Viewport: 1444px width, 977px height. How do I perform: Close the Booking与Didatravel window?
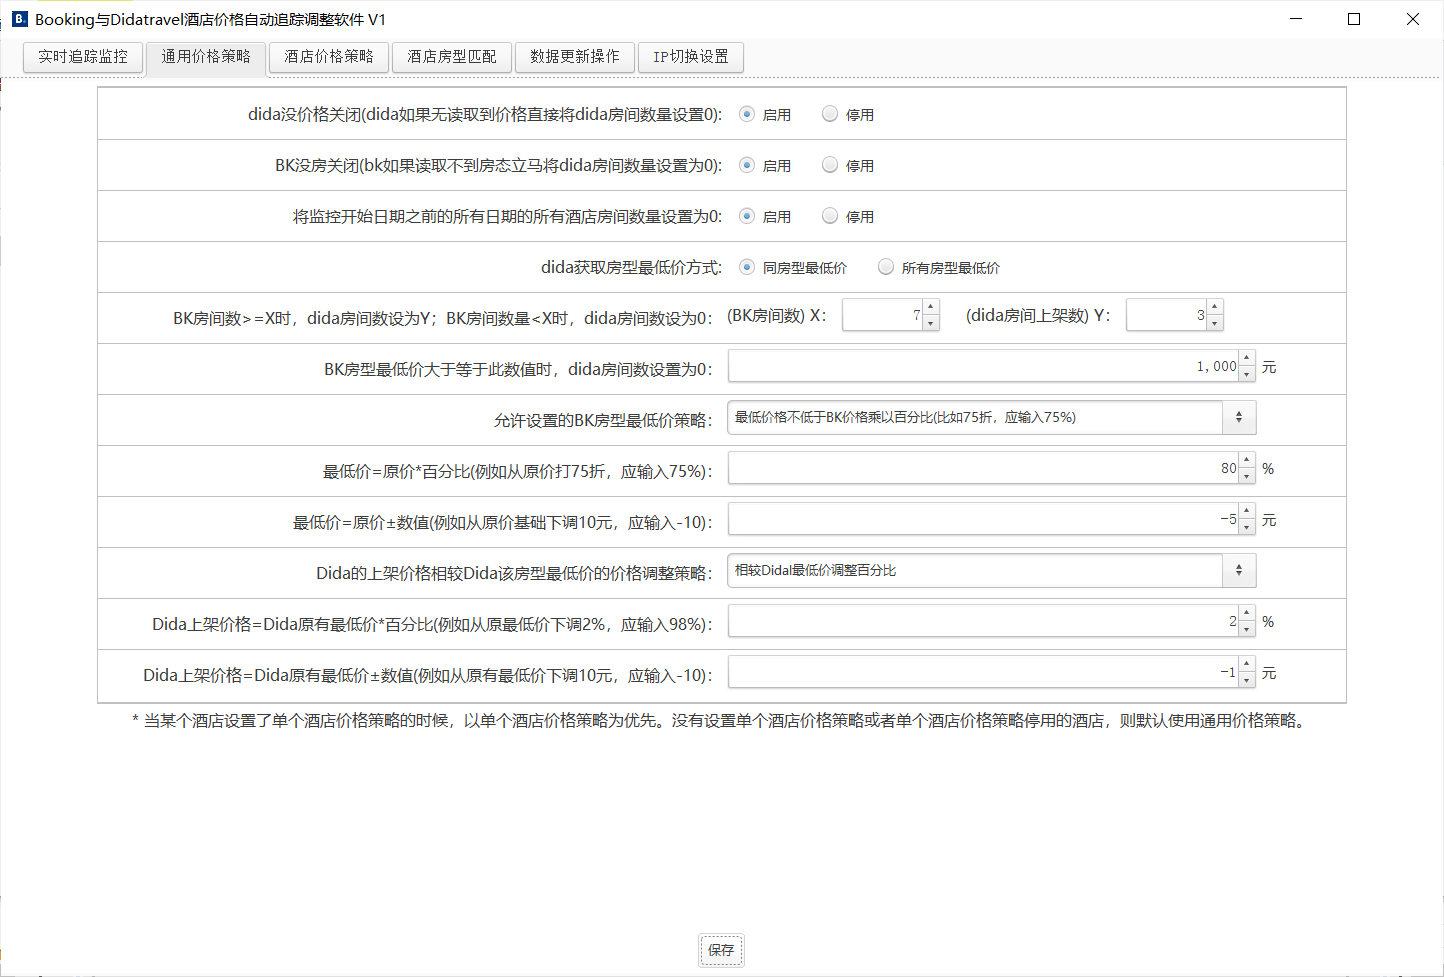click(1413, 19)
